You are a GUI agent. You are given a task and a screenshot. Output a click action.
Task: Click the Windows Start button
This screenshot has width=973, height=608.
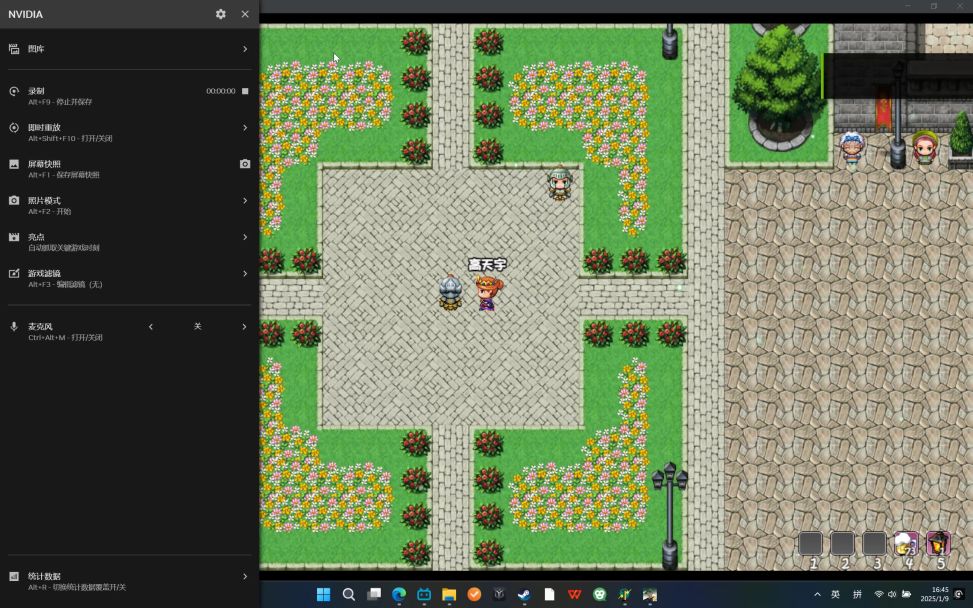click(323, 594)
